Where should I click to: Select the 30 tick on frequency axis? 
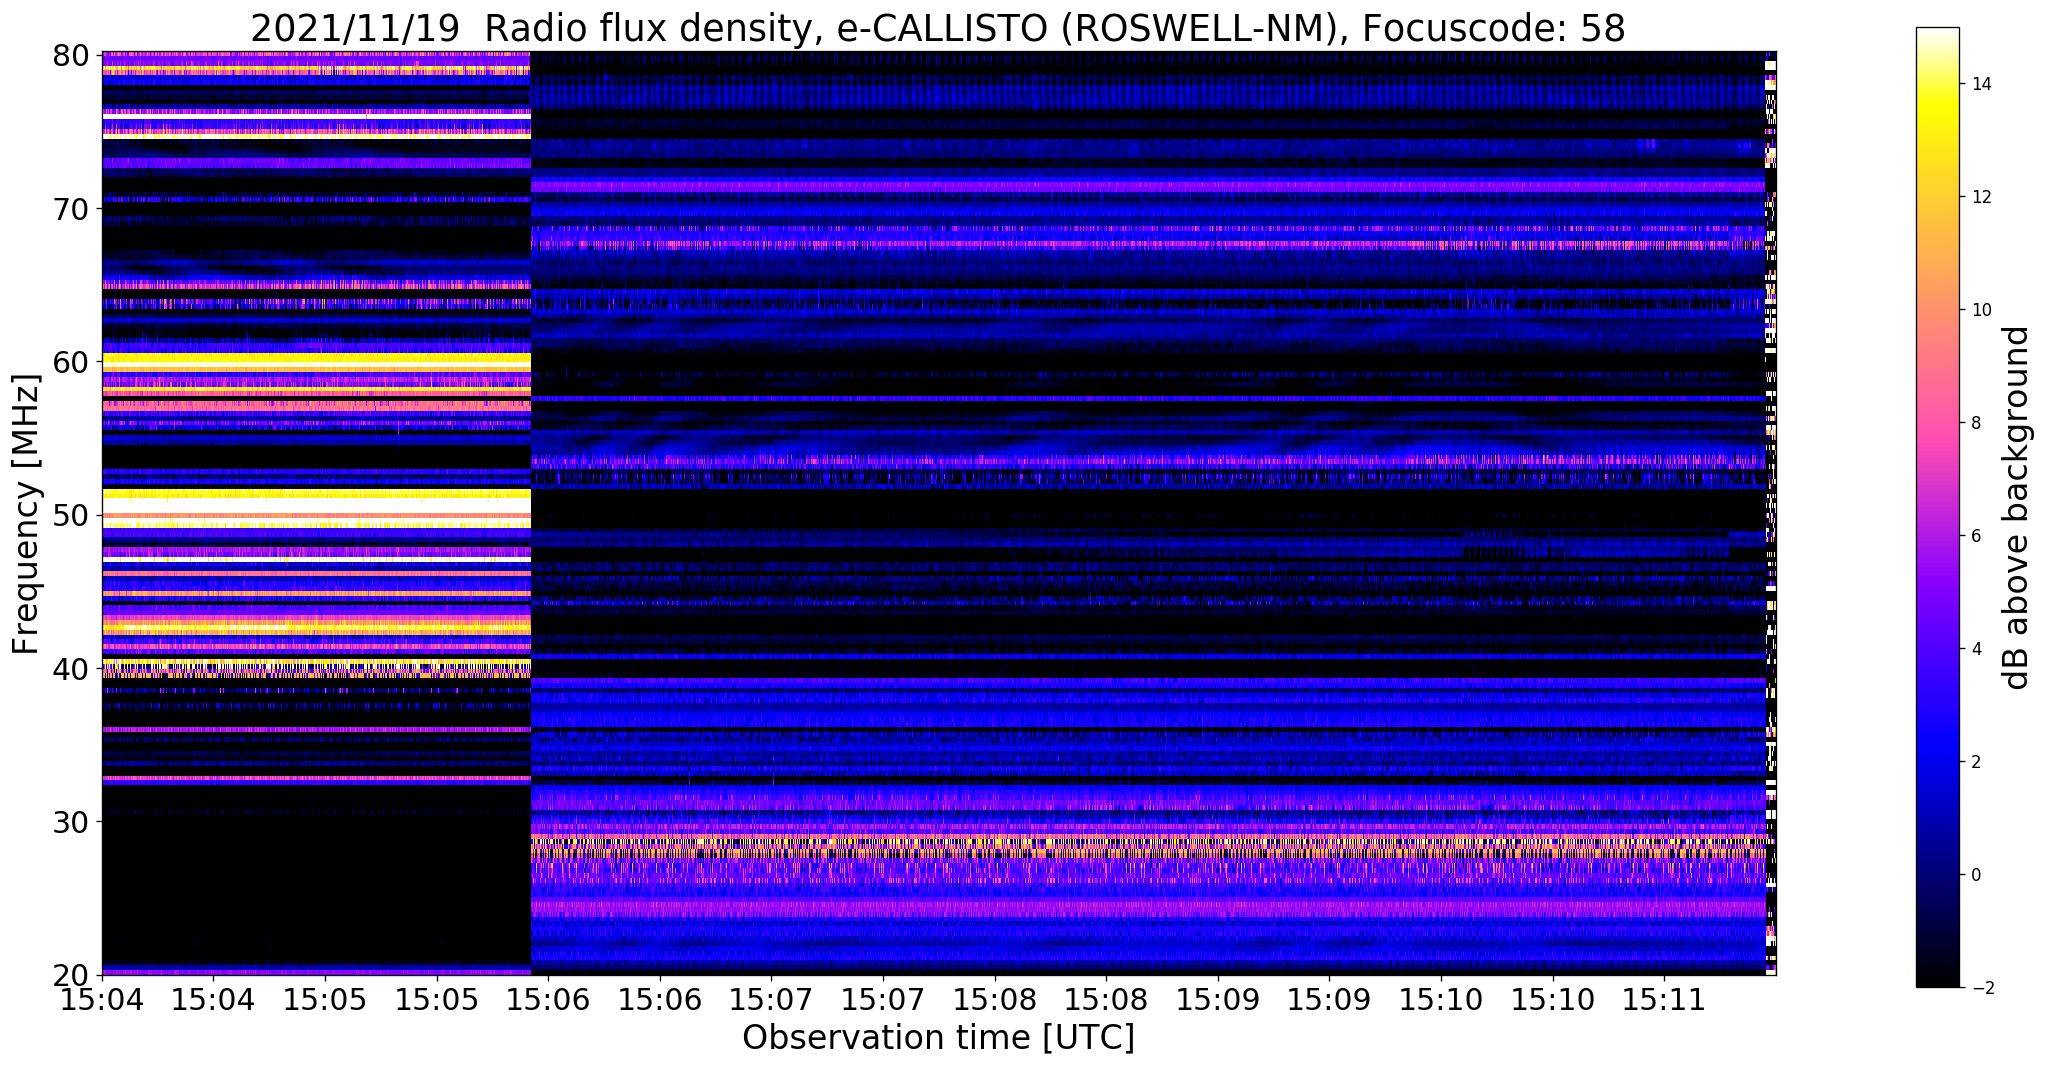coord(71,822)
